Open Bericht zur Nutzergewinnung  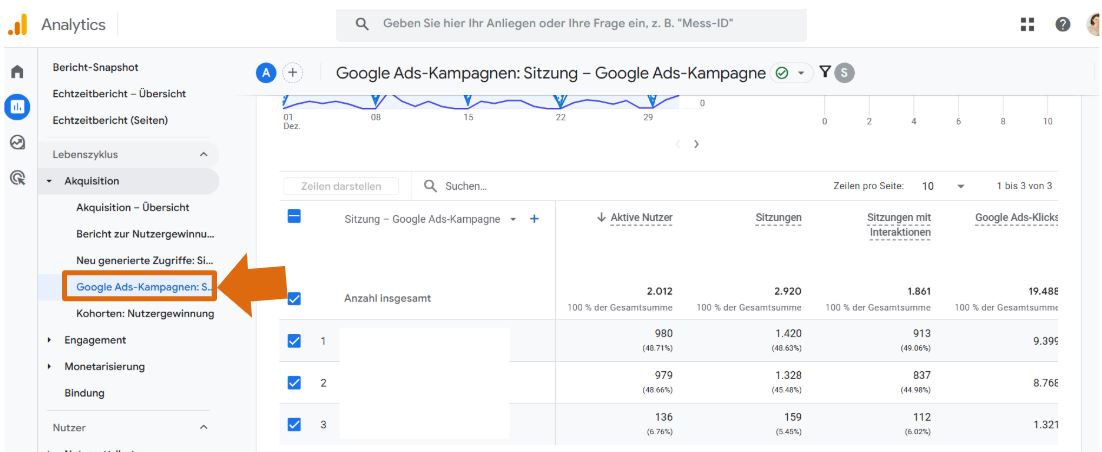145,234
